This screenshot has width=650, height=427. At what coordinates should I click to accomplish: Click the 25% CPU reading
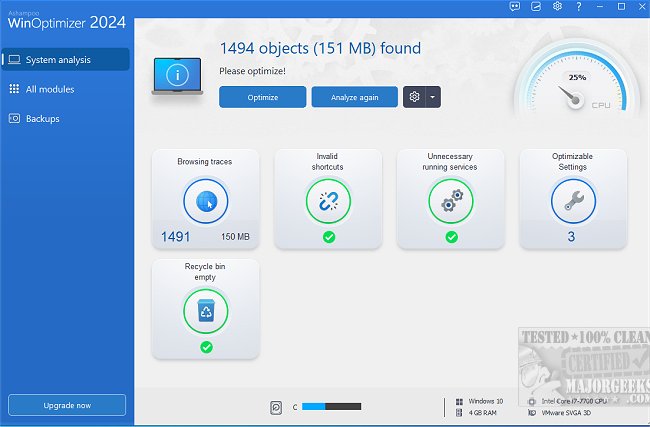[577, 78]
